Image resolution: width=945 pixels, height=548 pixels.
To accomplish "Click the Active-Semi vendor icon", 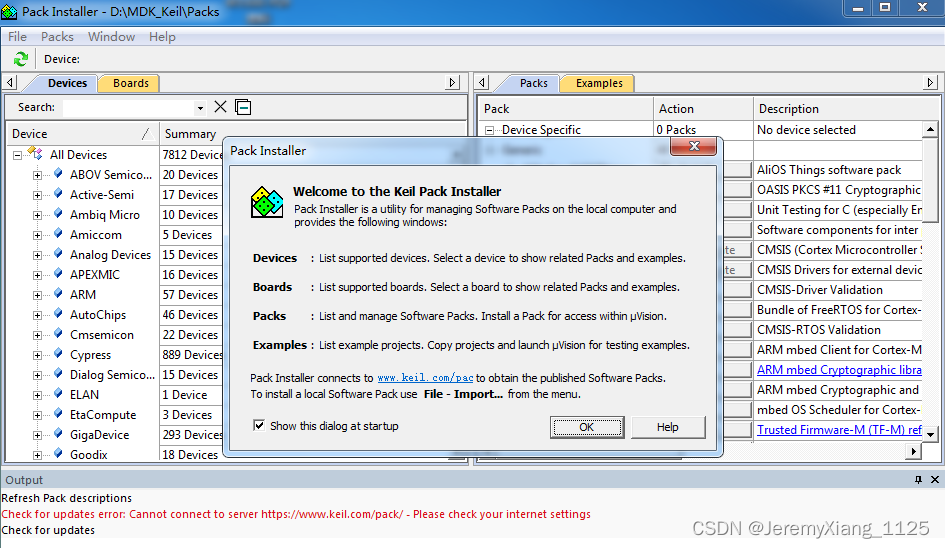I will 58,194.
